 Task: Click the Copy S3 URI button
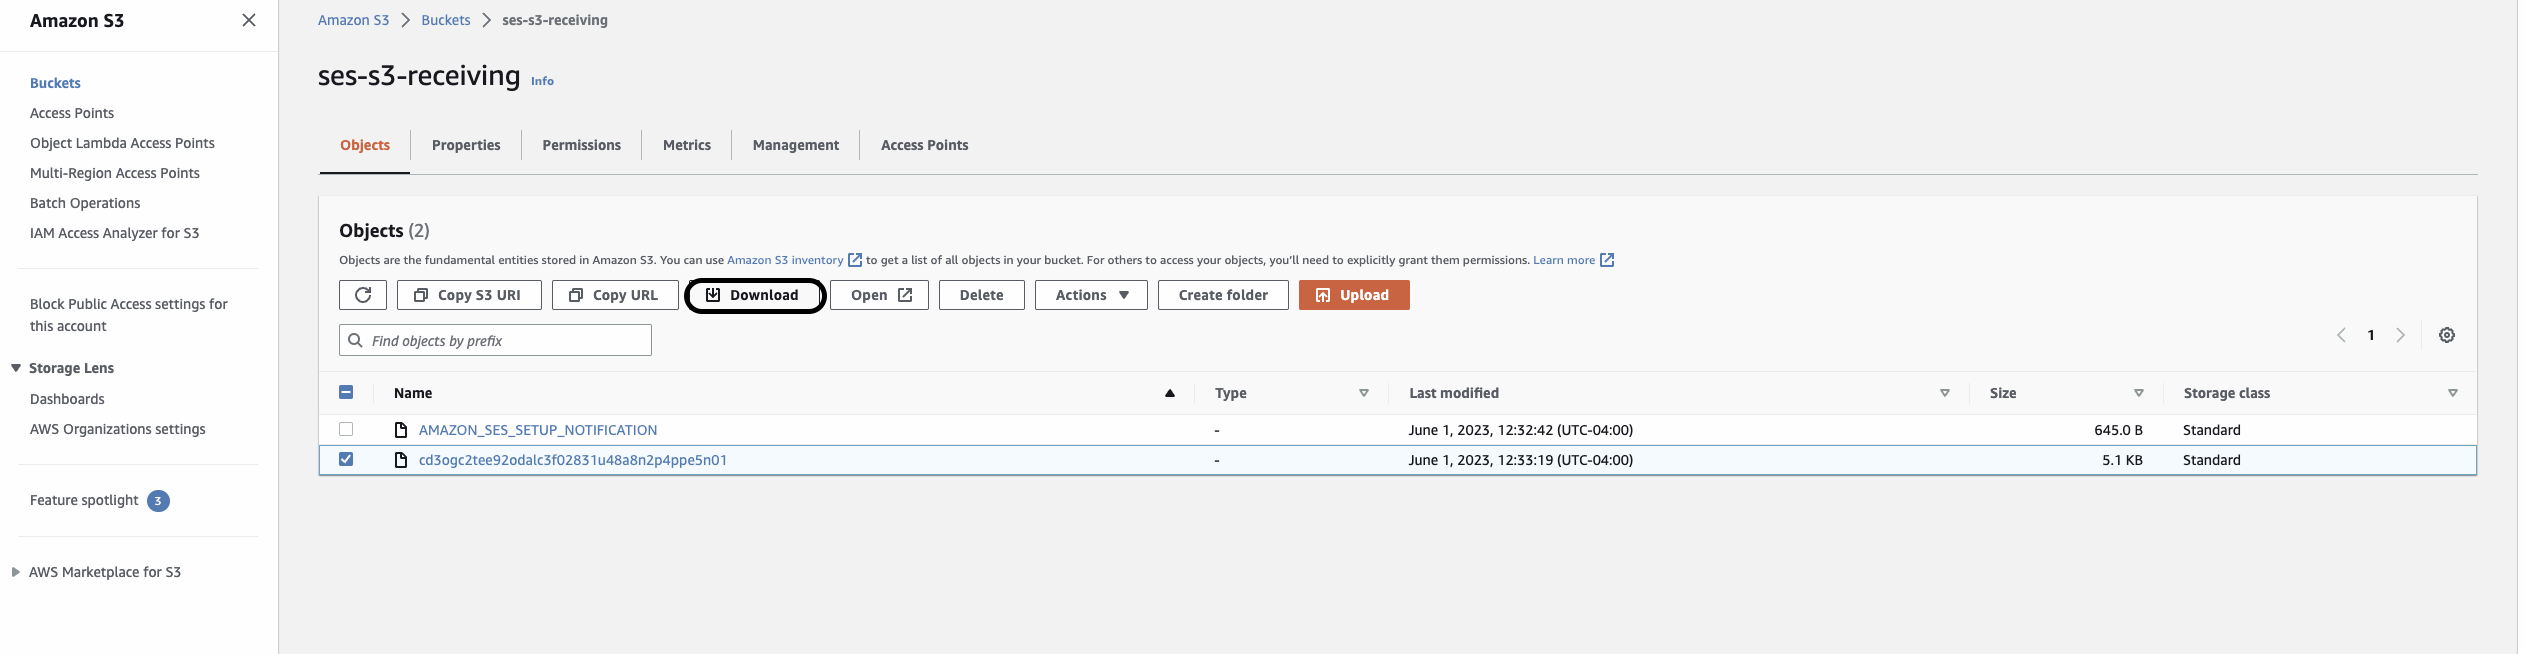coord(469,295)
